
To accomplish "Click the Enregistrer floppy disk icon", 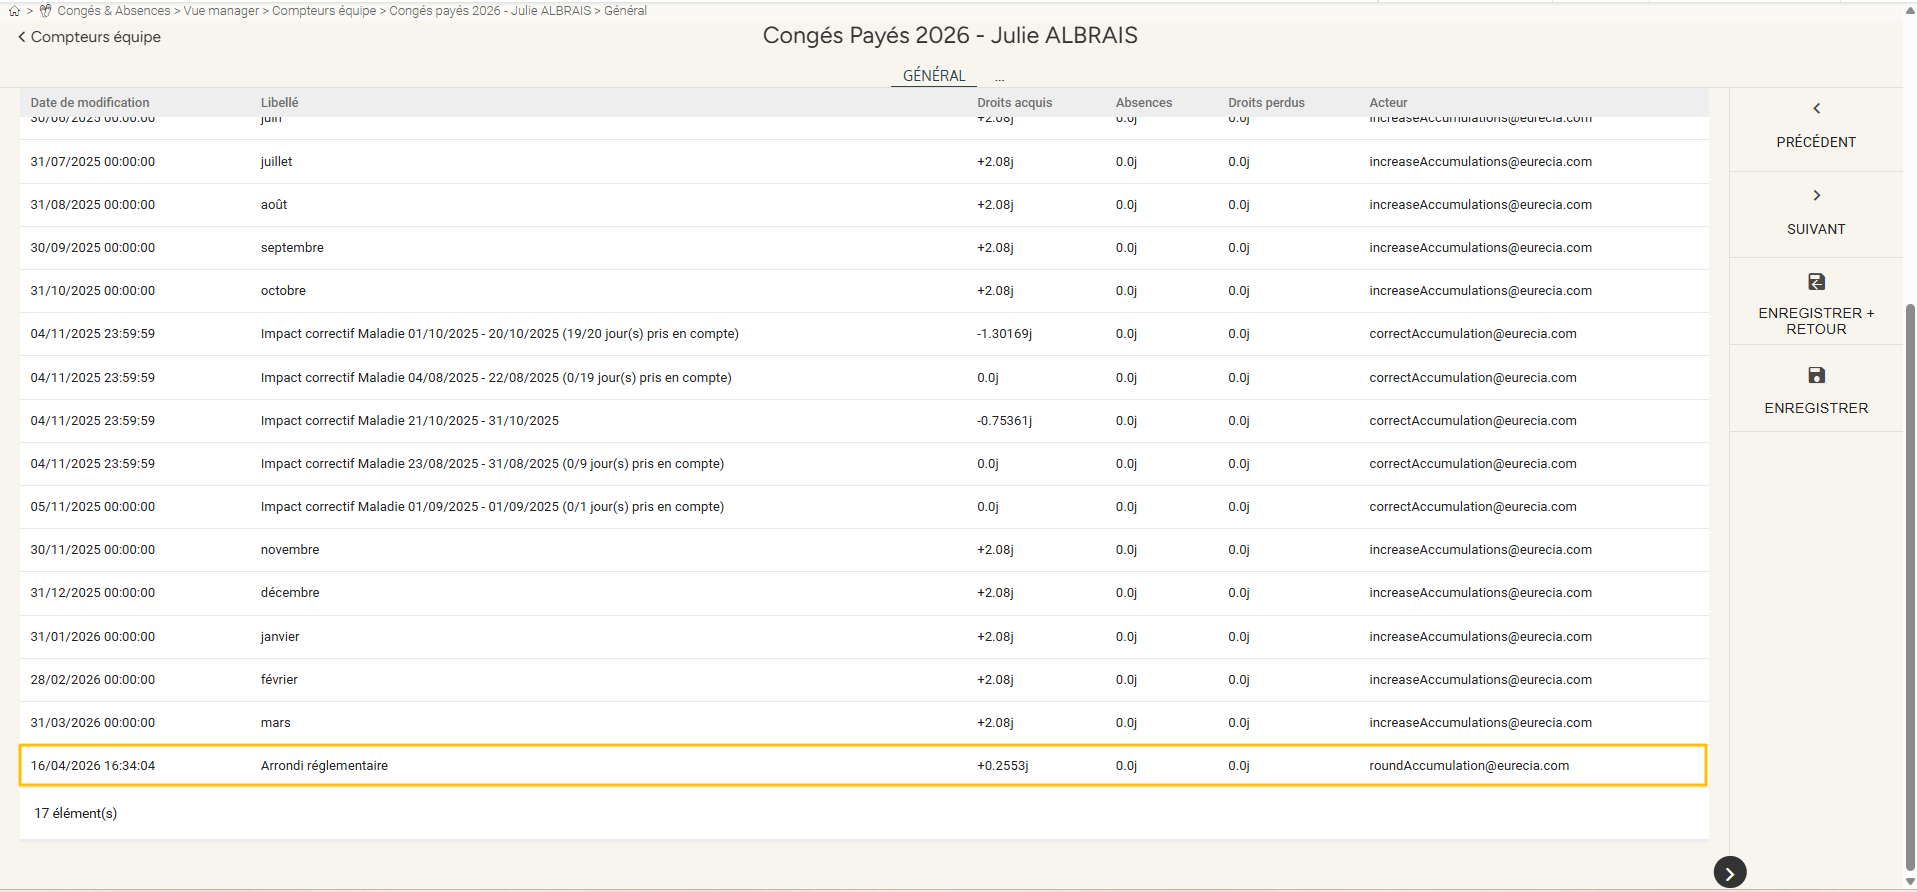I will click(x=1816, y=375).
